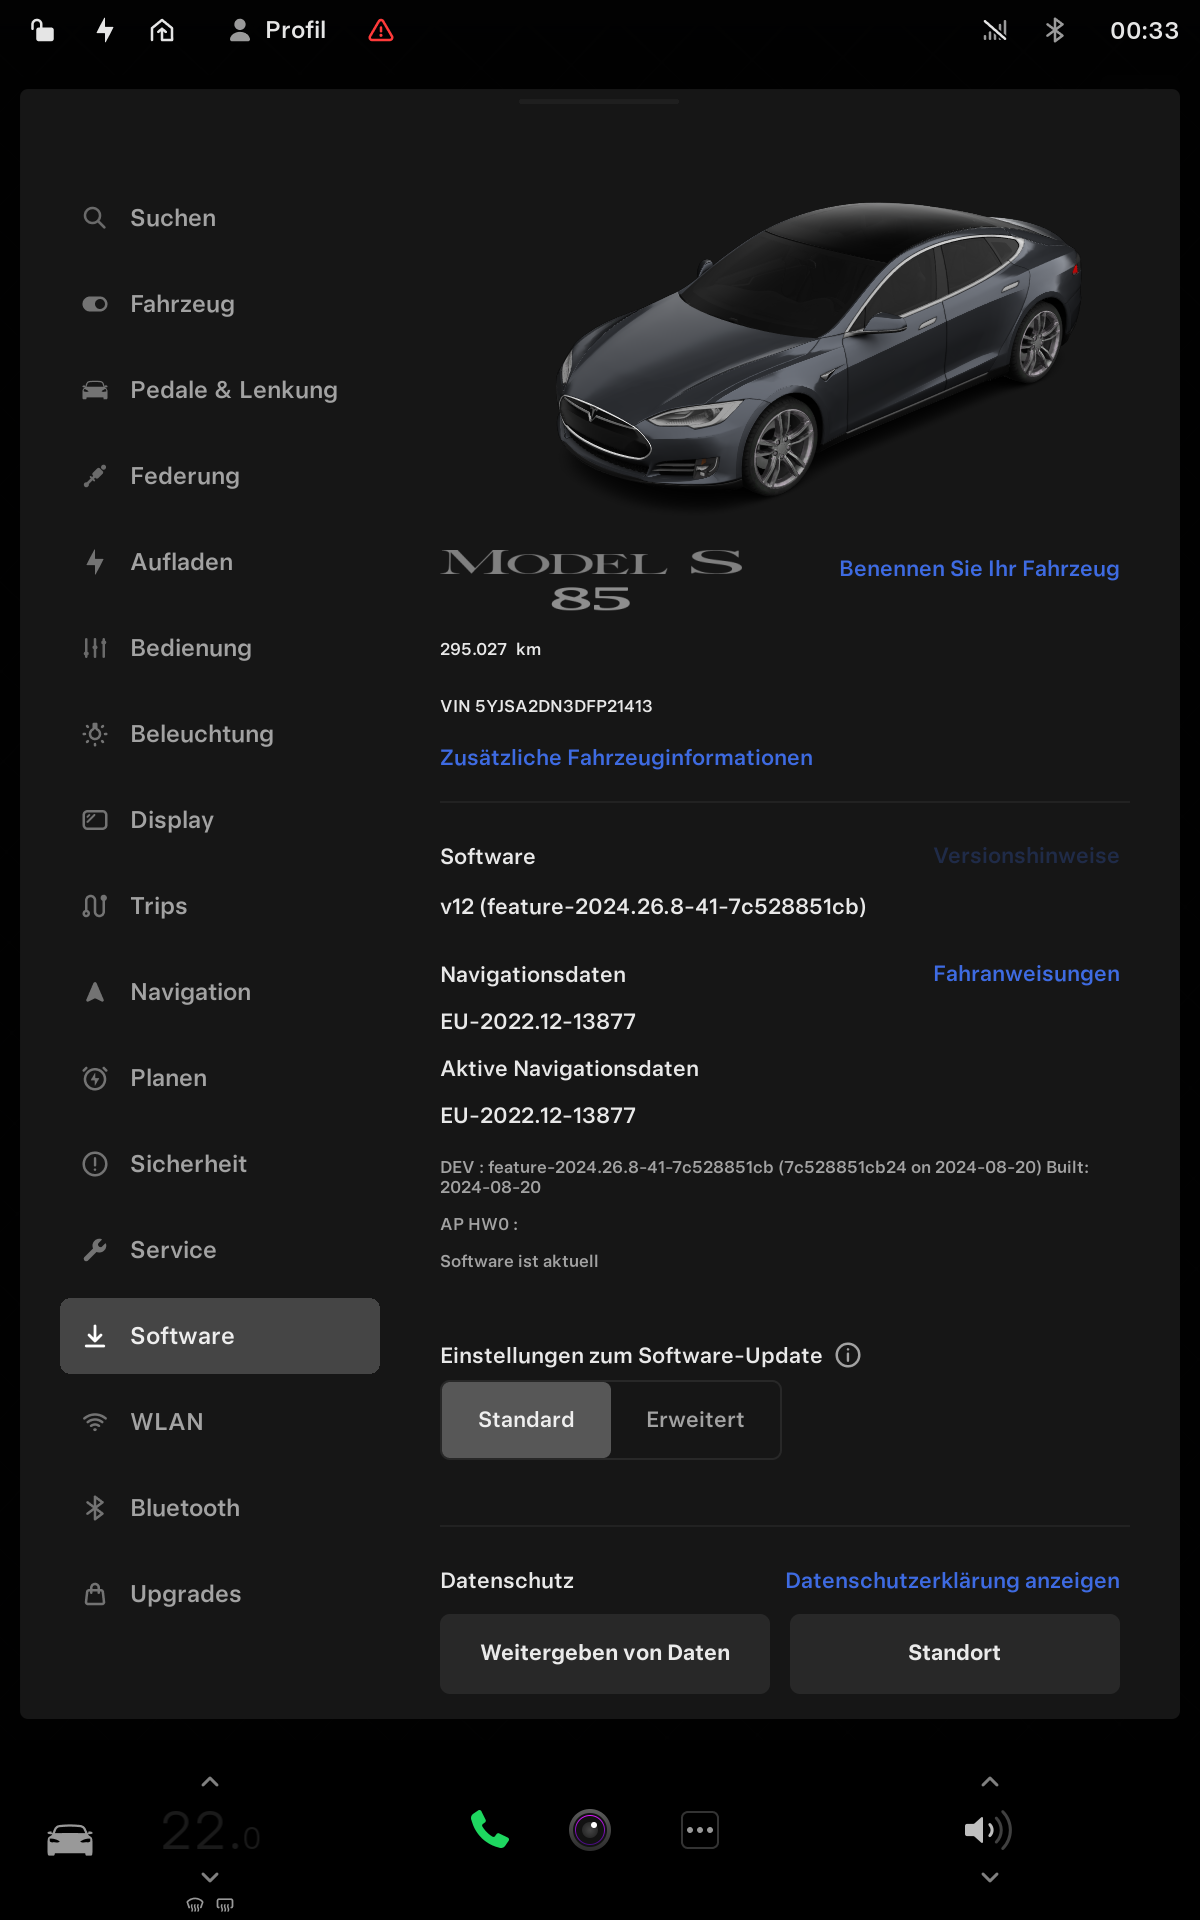Click Zusätzliche Fahrzeuginformationen link

(x=626, y=758)
